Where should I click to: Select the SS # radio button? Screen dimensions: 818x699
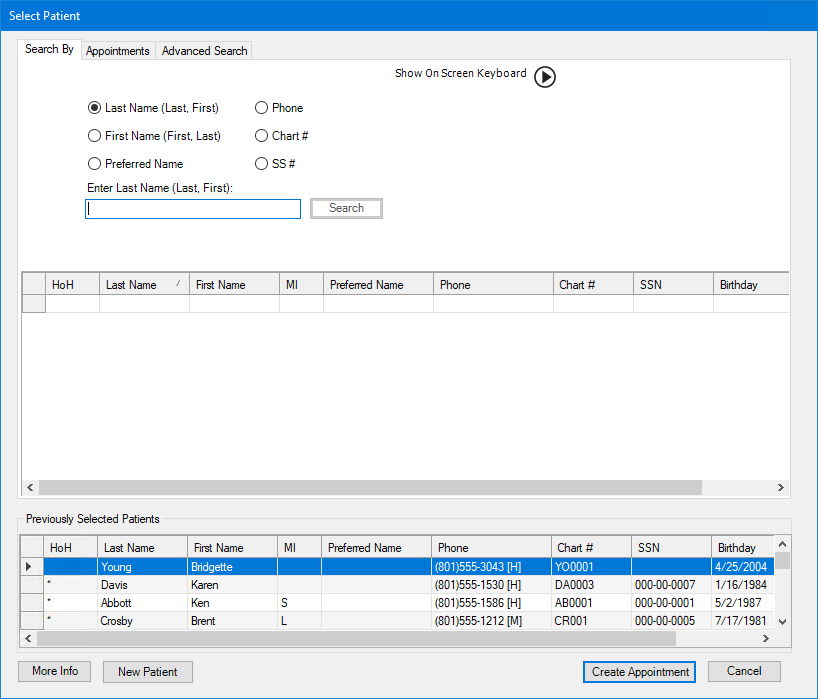pyautogui.click(x=262, y=164)
